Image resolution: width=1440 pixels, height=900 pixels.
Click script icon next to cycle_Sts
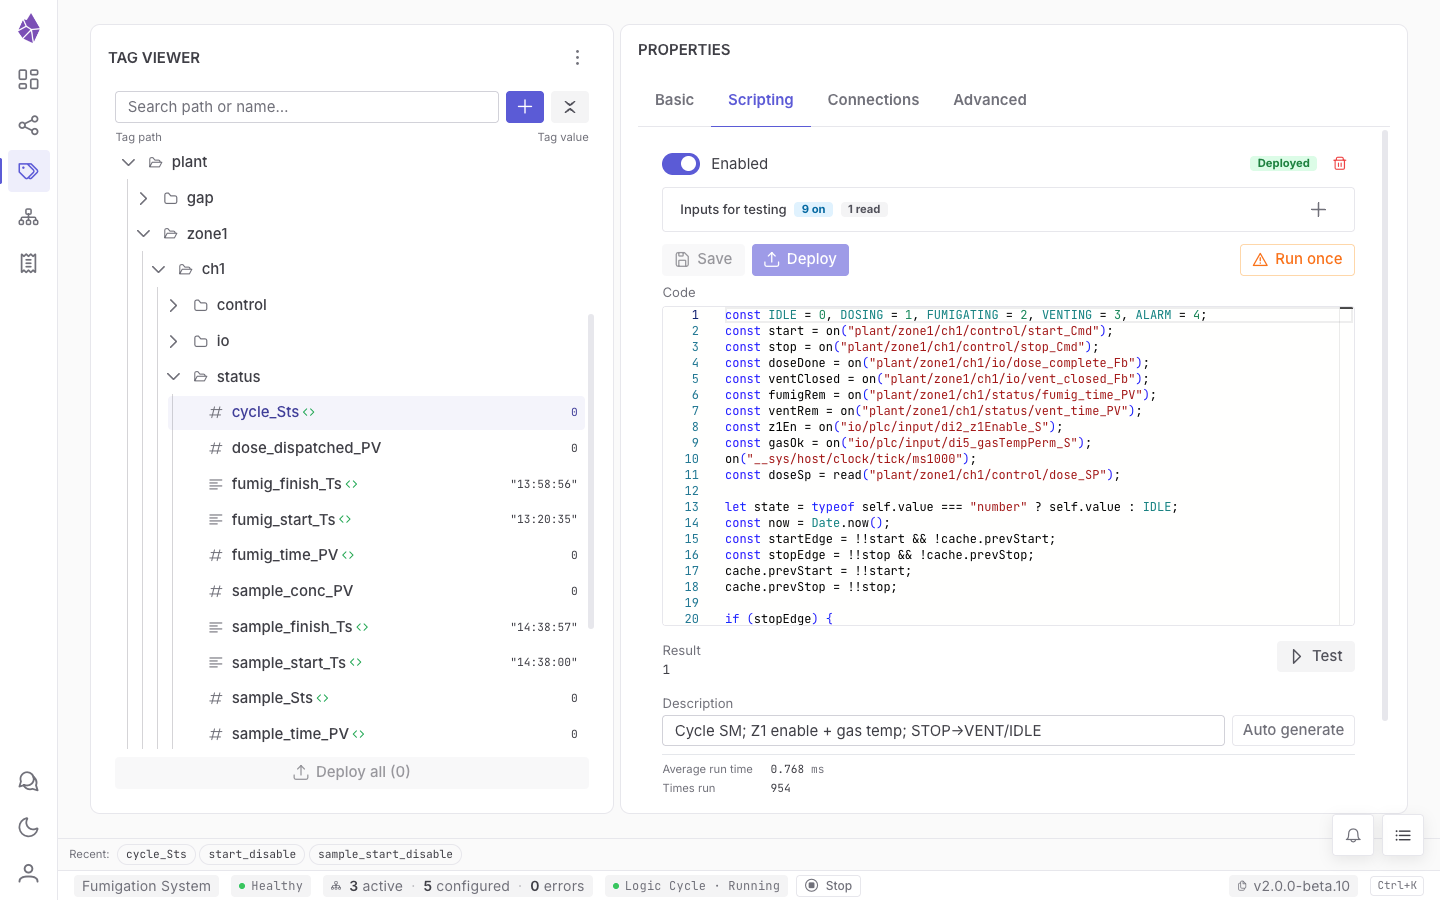pyautogui.click(x=309, y=412)
